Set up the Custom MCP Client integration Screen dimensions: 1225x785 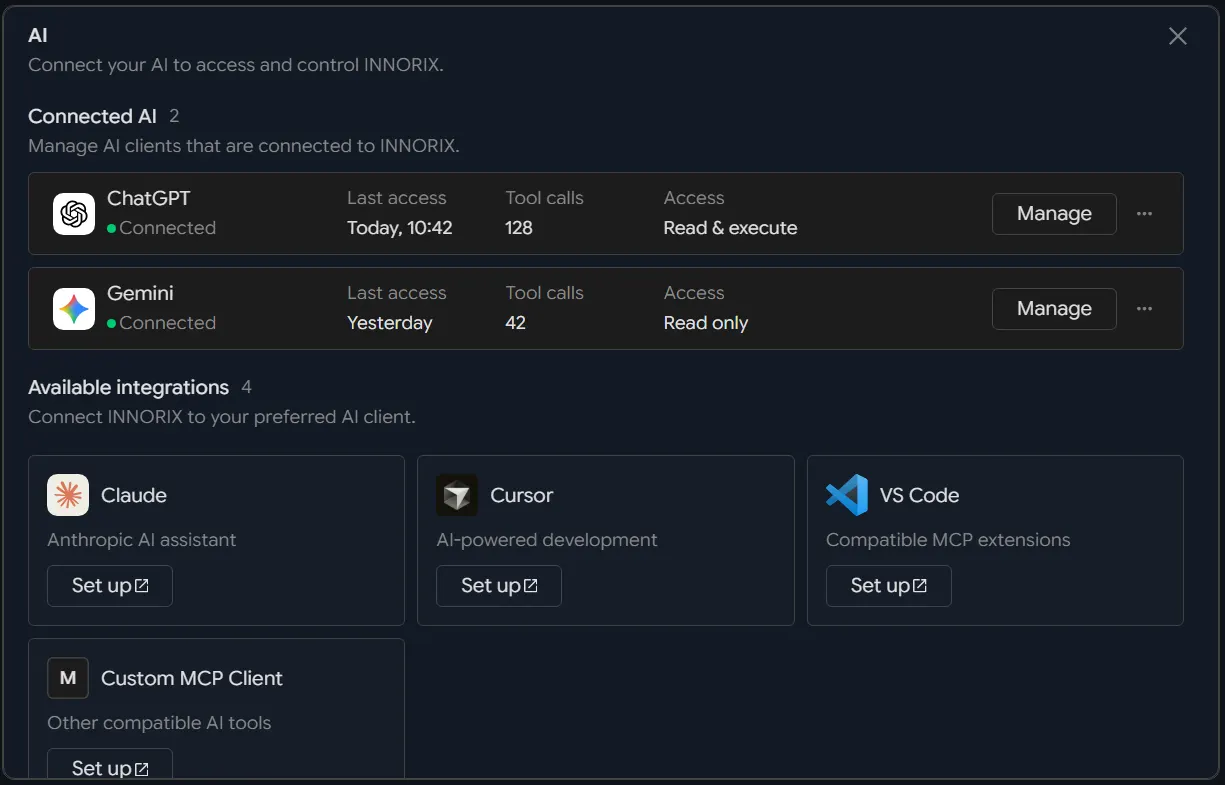tap(110, 765)
